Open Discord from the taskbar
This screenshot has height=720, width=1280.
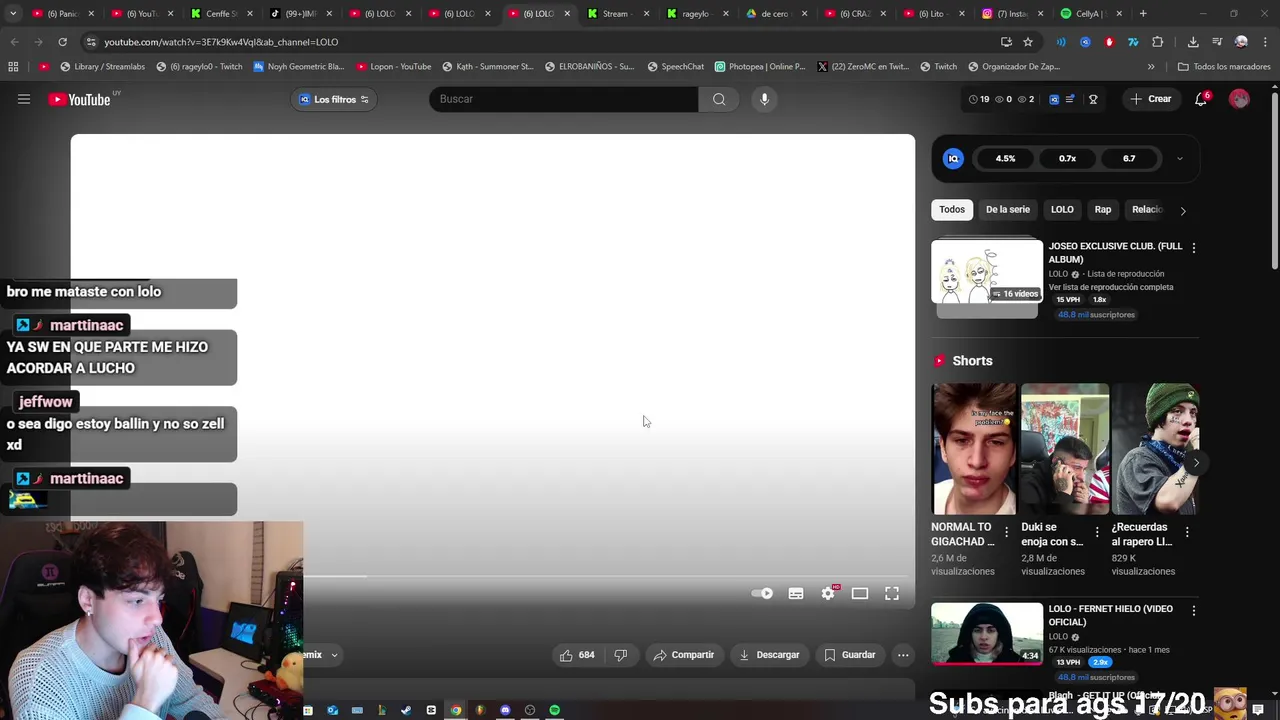pos(505,710)
